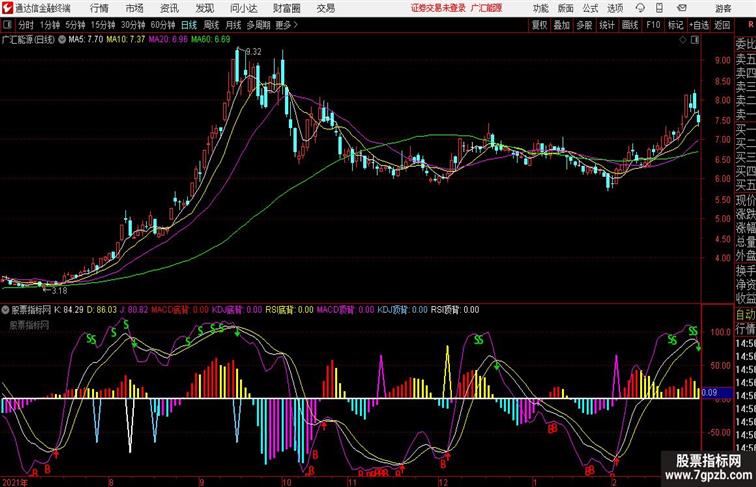Open the 行情 menu
Image resolution: width=756 pixels, height=487 pixels.
[x=99, y=8]
